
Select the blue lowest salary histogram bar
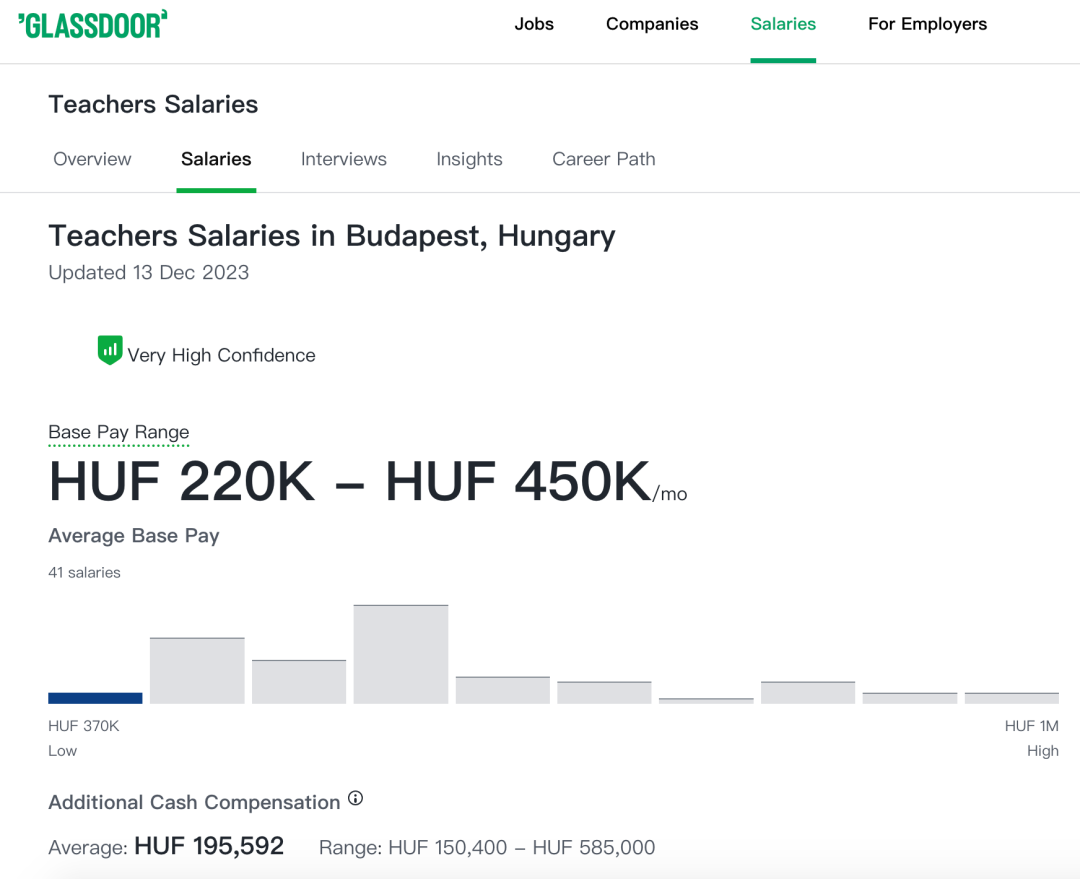click(x=95, y=698)
